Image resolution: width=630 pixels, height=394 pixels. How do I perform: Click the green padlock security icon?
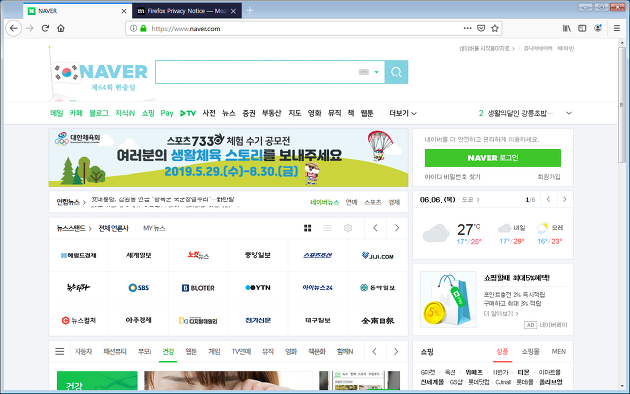pos(143,29)
